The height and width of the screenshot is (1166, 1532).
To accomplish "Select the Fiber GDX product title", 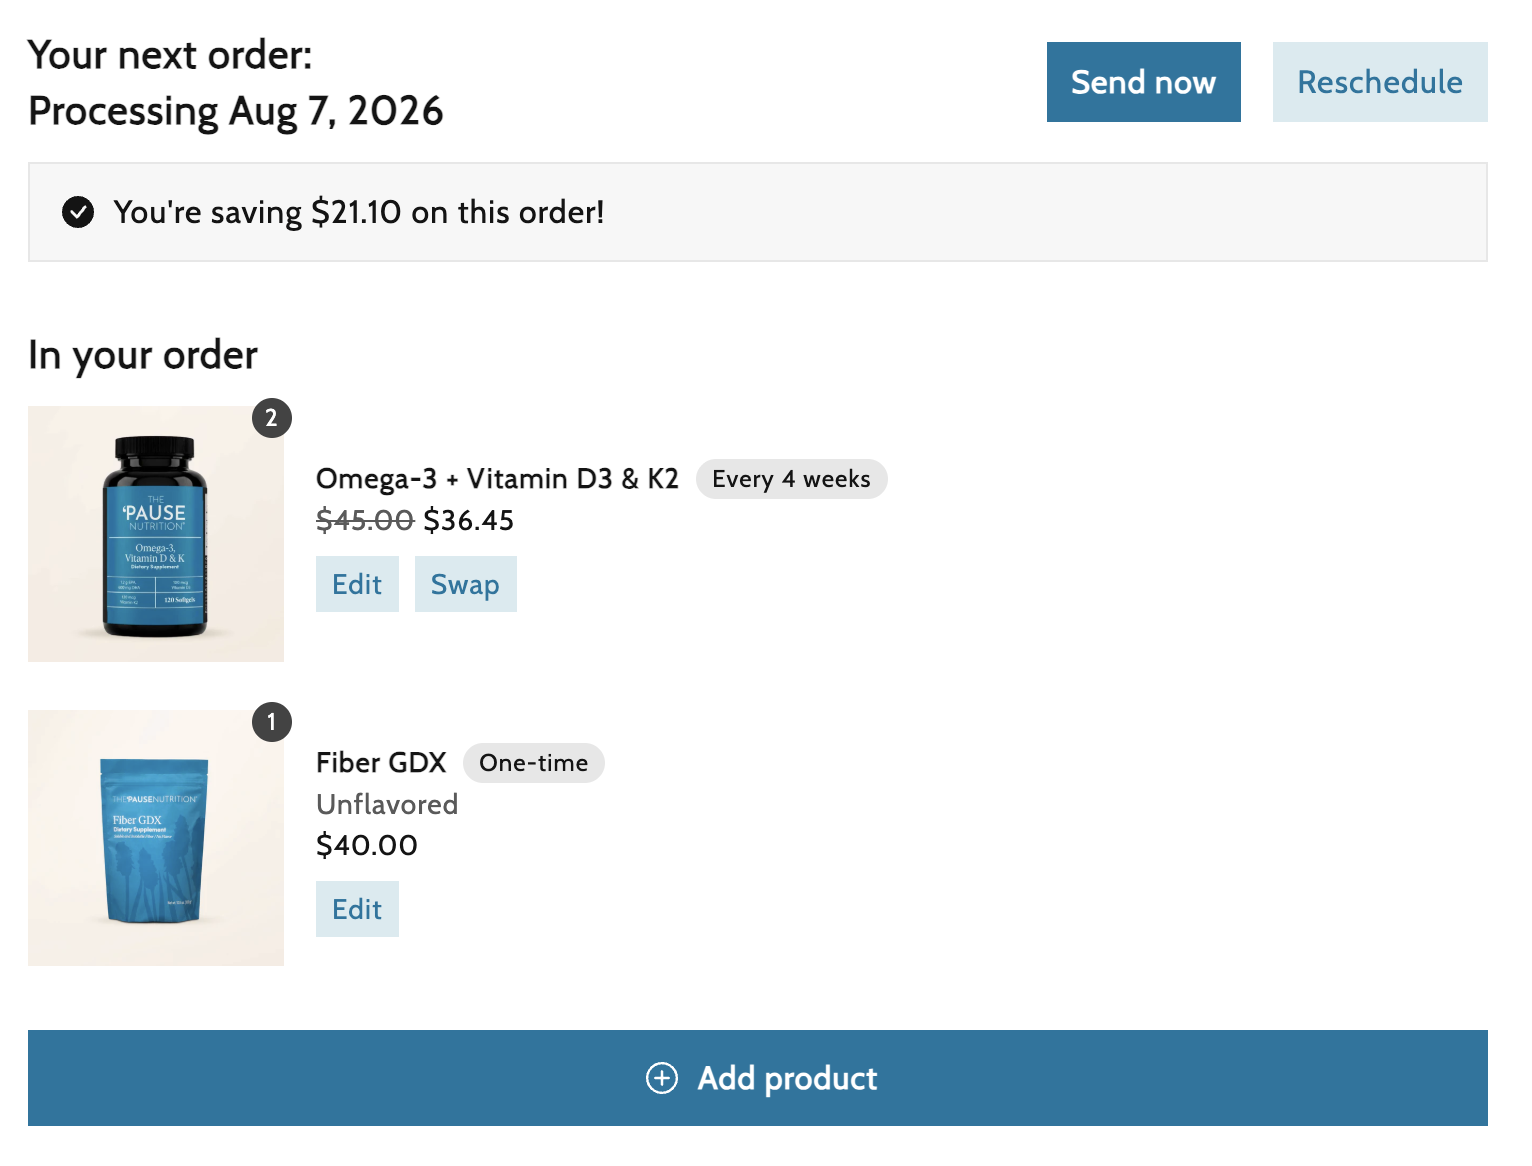I will click(381, 763).
